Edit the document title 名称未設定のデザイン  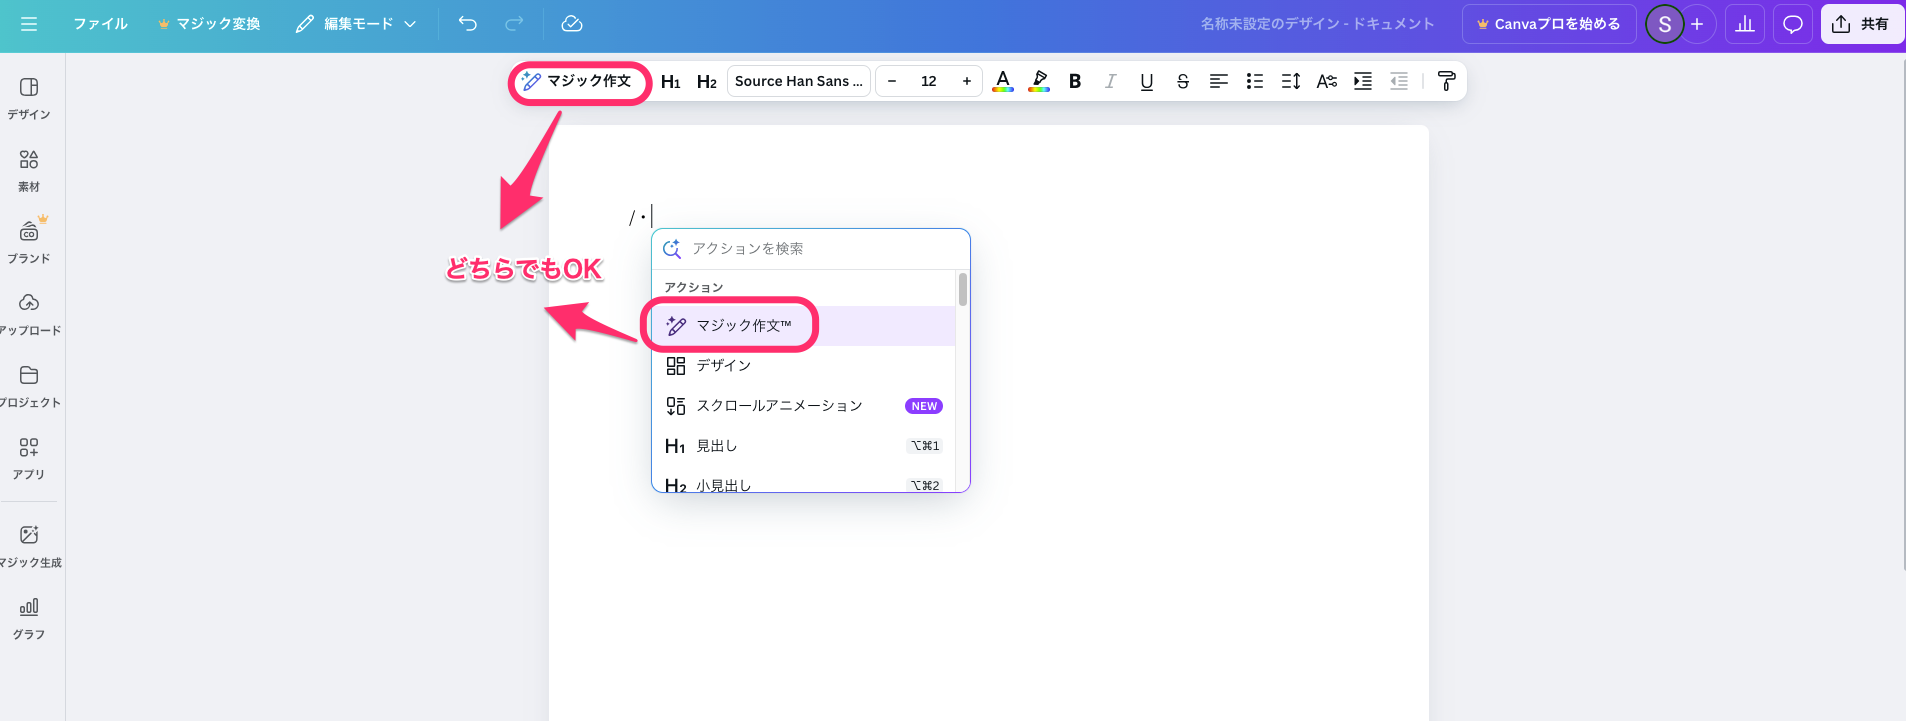tap(1317, 24)
